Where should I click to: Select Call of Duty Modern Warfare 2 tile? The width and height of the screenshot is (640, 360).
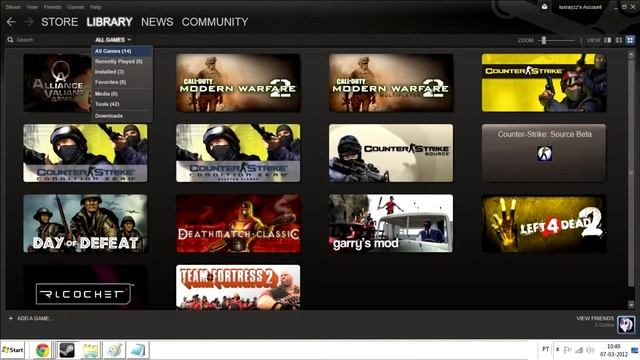pos(238,83)
